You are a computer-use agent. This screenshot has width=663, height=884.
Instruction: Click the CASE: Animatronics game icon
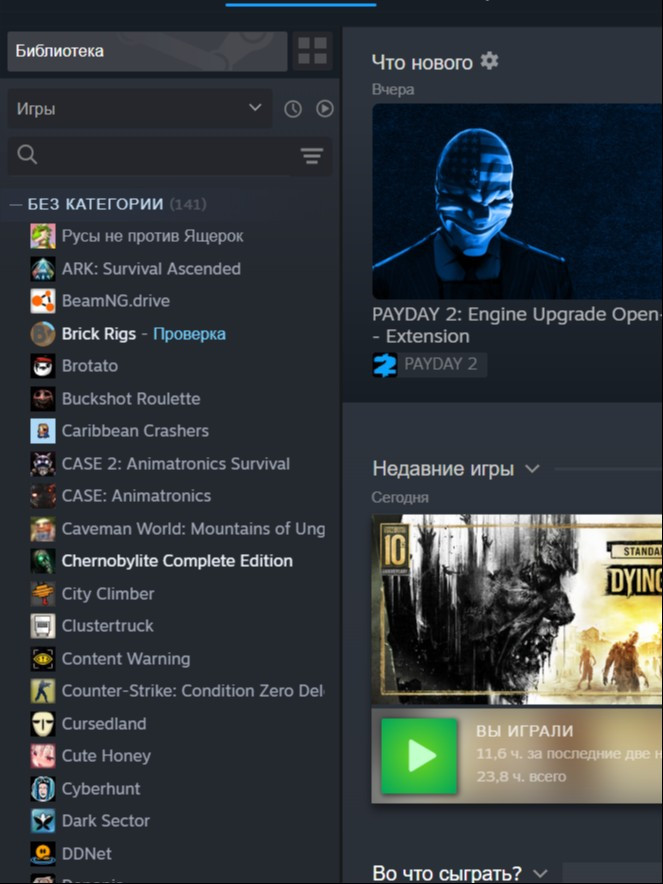pyautogui.click(x=43, y=496)
